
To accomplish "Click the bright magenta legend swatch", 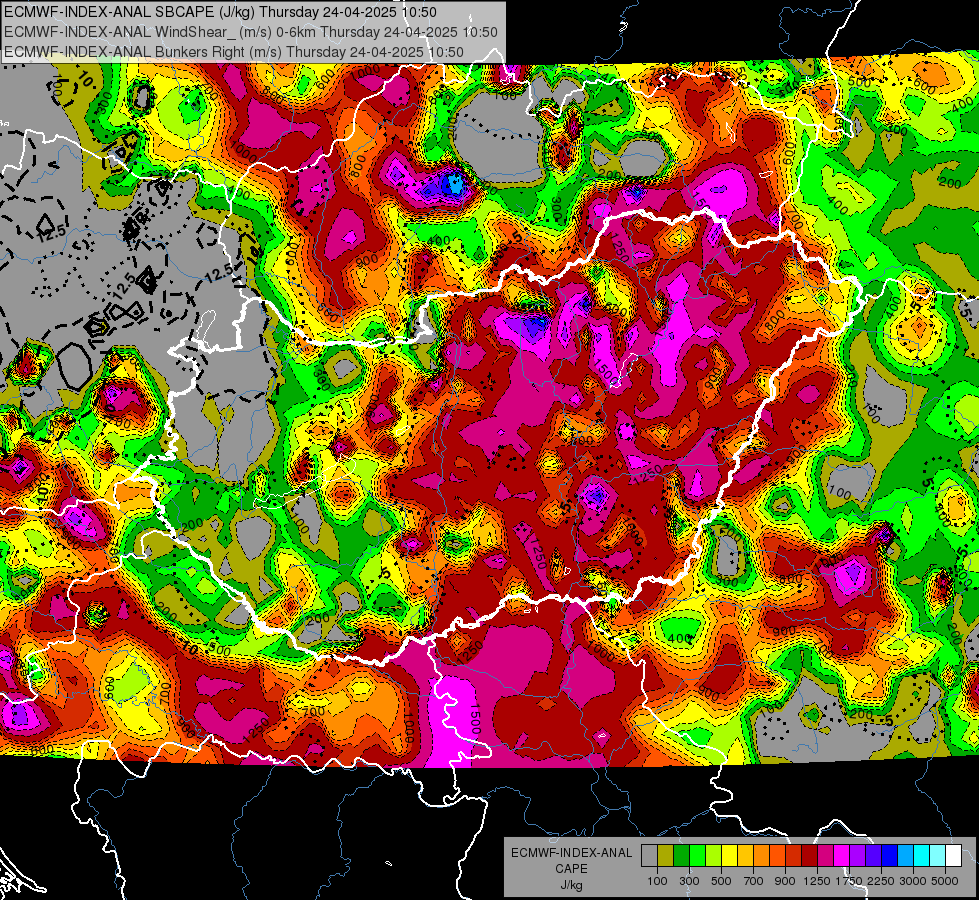I will coord(842,856).
